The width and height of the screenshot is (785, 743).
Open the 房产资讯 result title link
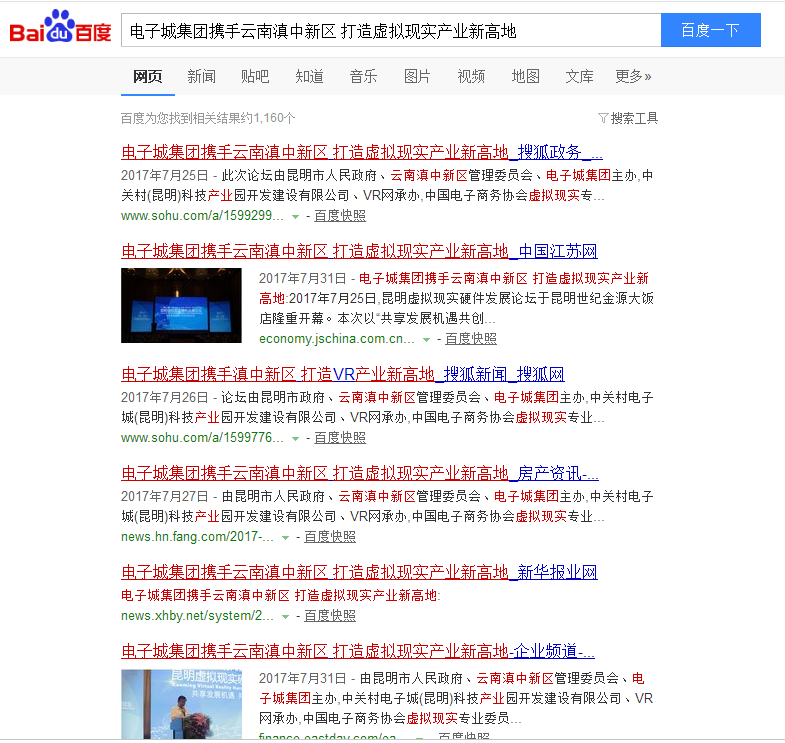[360, 473]
